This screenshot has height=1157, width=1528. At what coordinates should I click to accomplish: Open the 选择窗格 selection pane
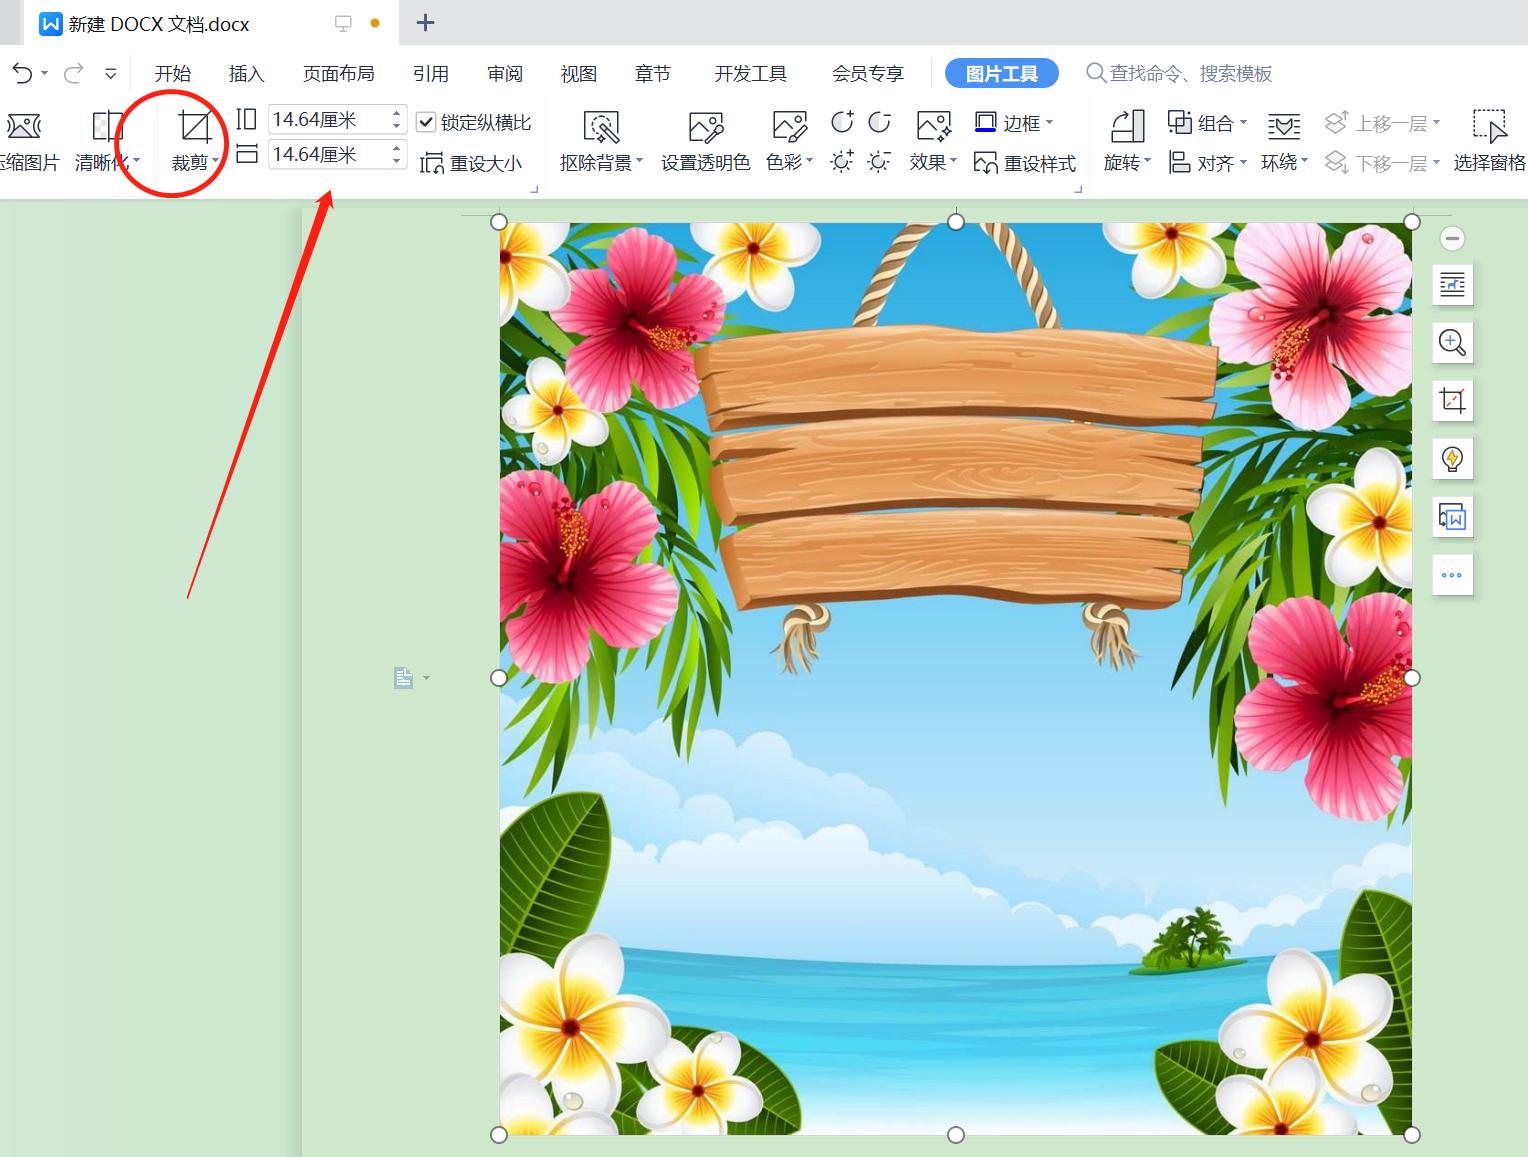click(x=1492, y=140)
